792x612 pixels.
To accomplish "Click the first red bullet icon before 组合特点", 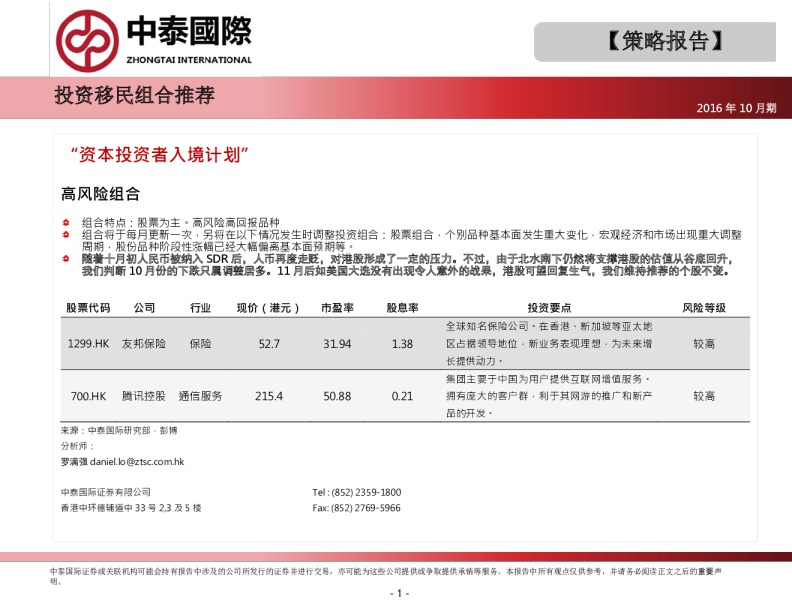I will tap(66, 221).
